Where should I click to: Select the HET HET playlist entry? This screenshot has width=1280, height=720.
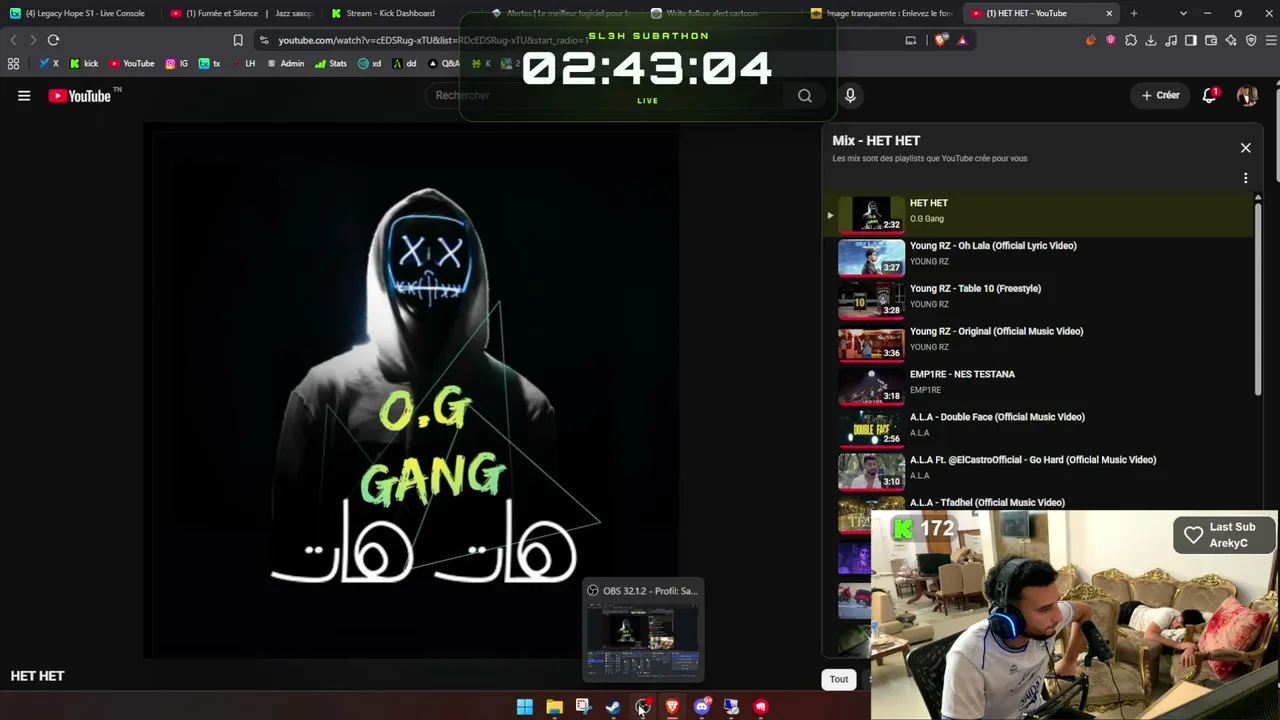tap(1040, 214)
